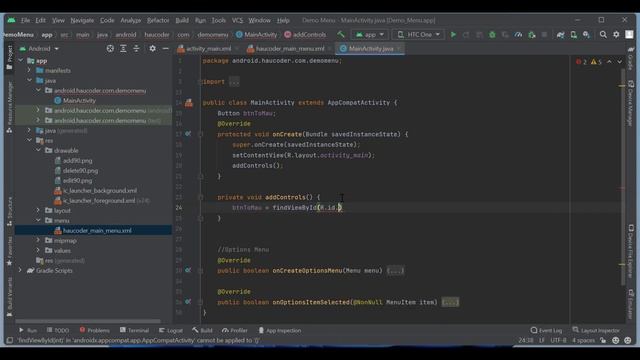
Task: Click the class gutter icon beside MainActivity
Action: click(189, 103)
